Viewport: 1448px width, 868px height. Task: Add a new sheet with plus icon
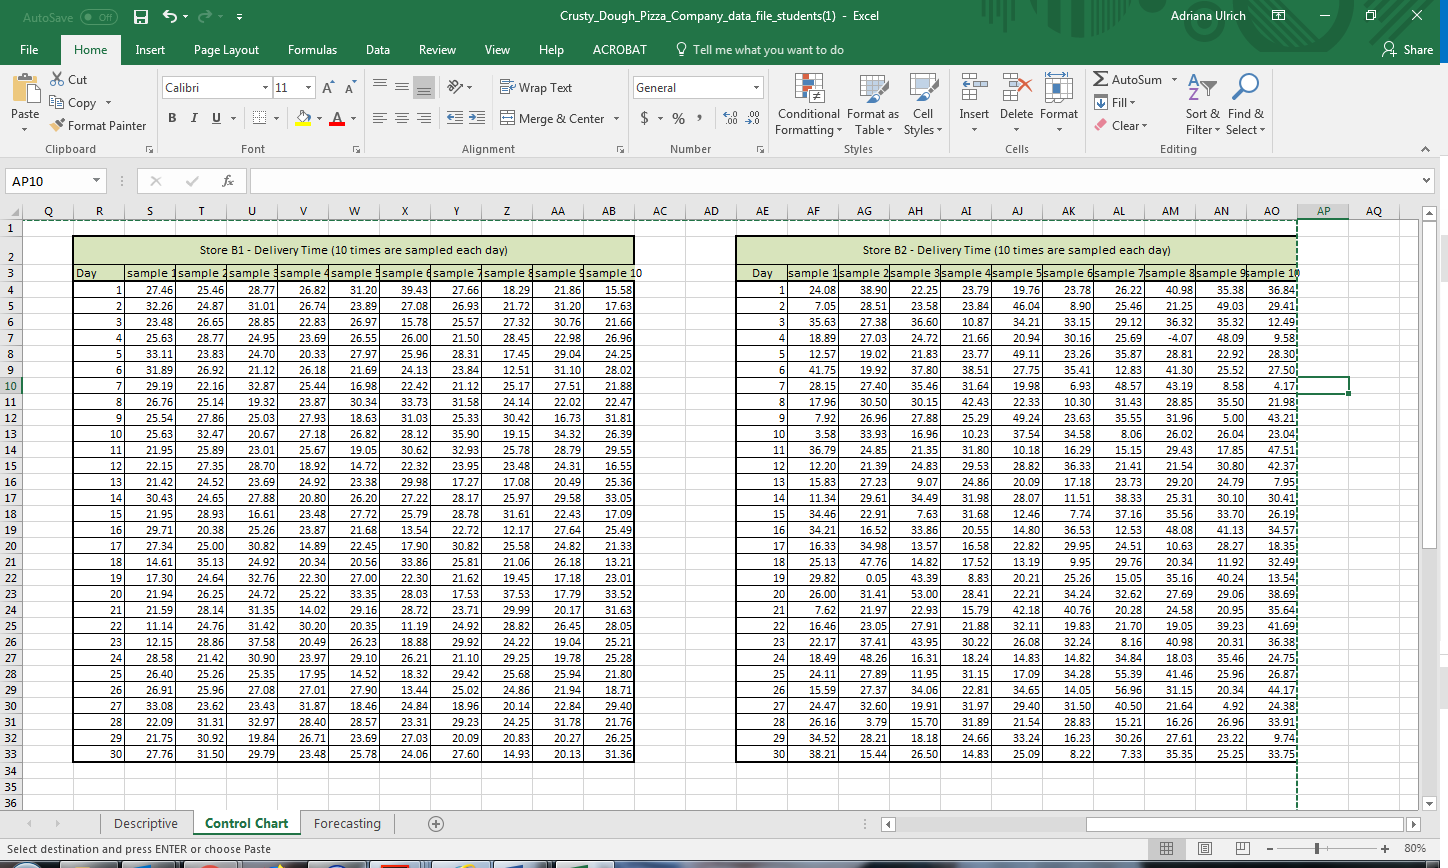[x=436, y=824]
